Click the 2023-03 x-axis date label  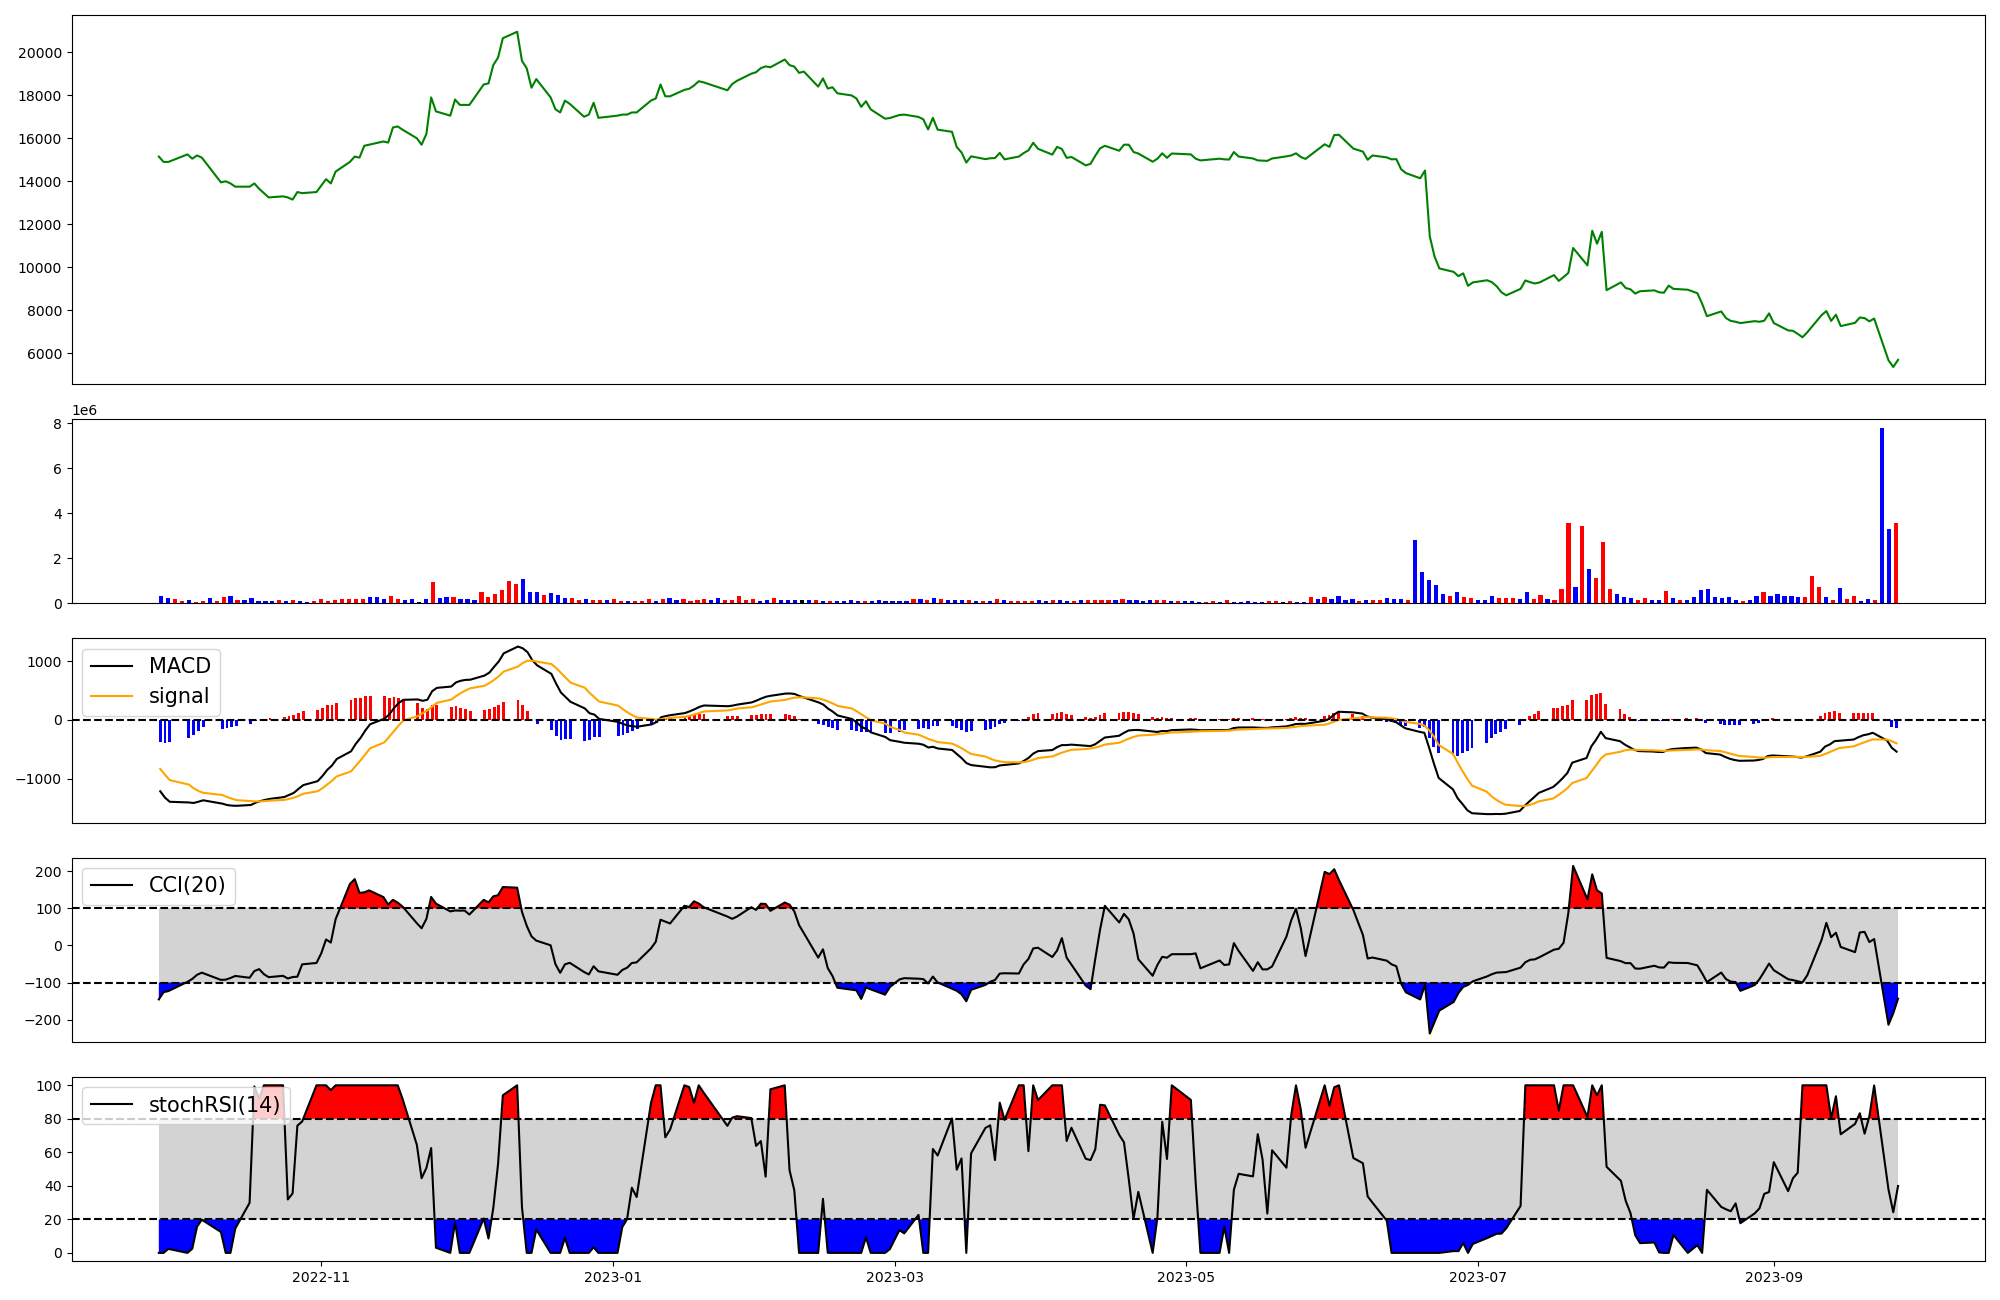(x=894, y=1277)
